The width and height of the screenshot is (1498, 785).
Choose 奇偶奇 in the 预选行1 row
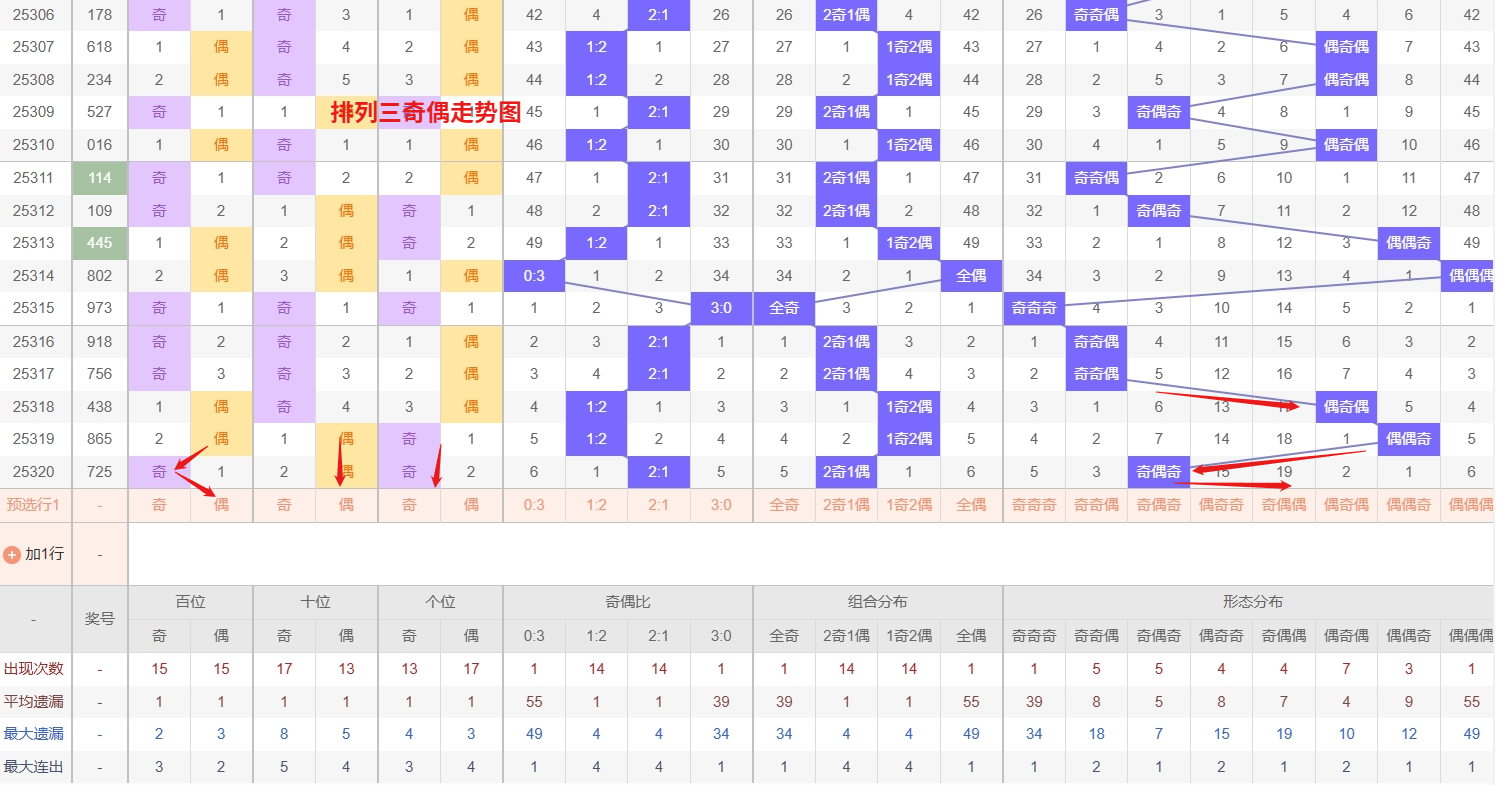[x=1159, y=505]
